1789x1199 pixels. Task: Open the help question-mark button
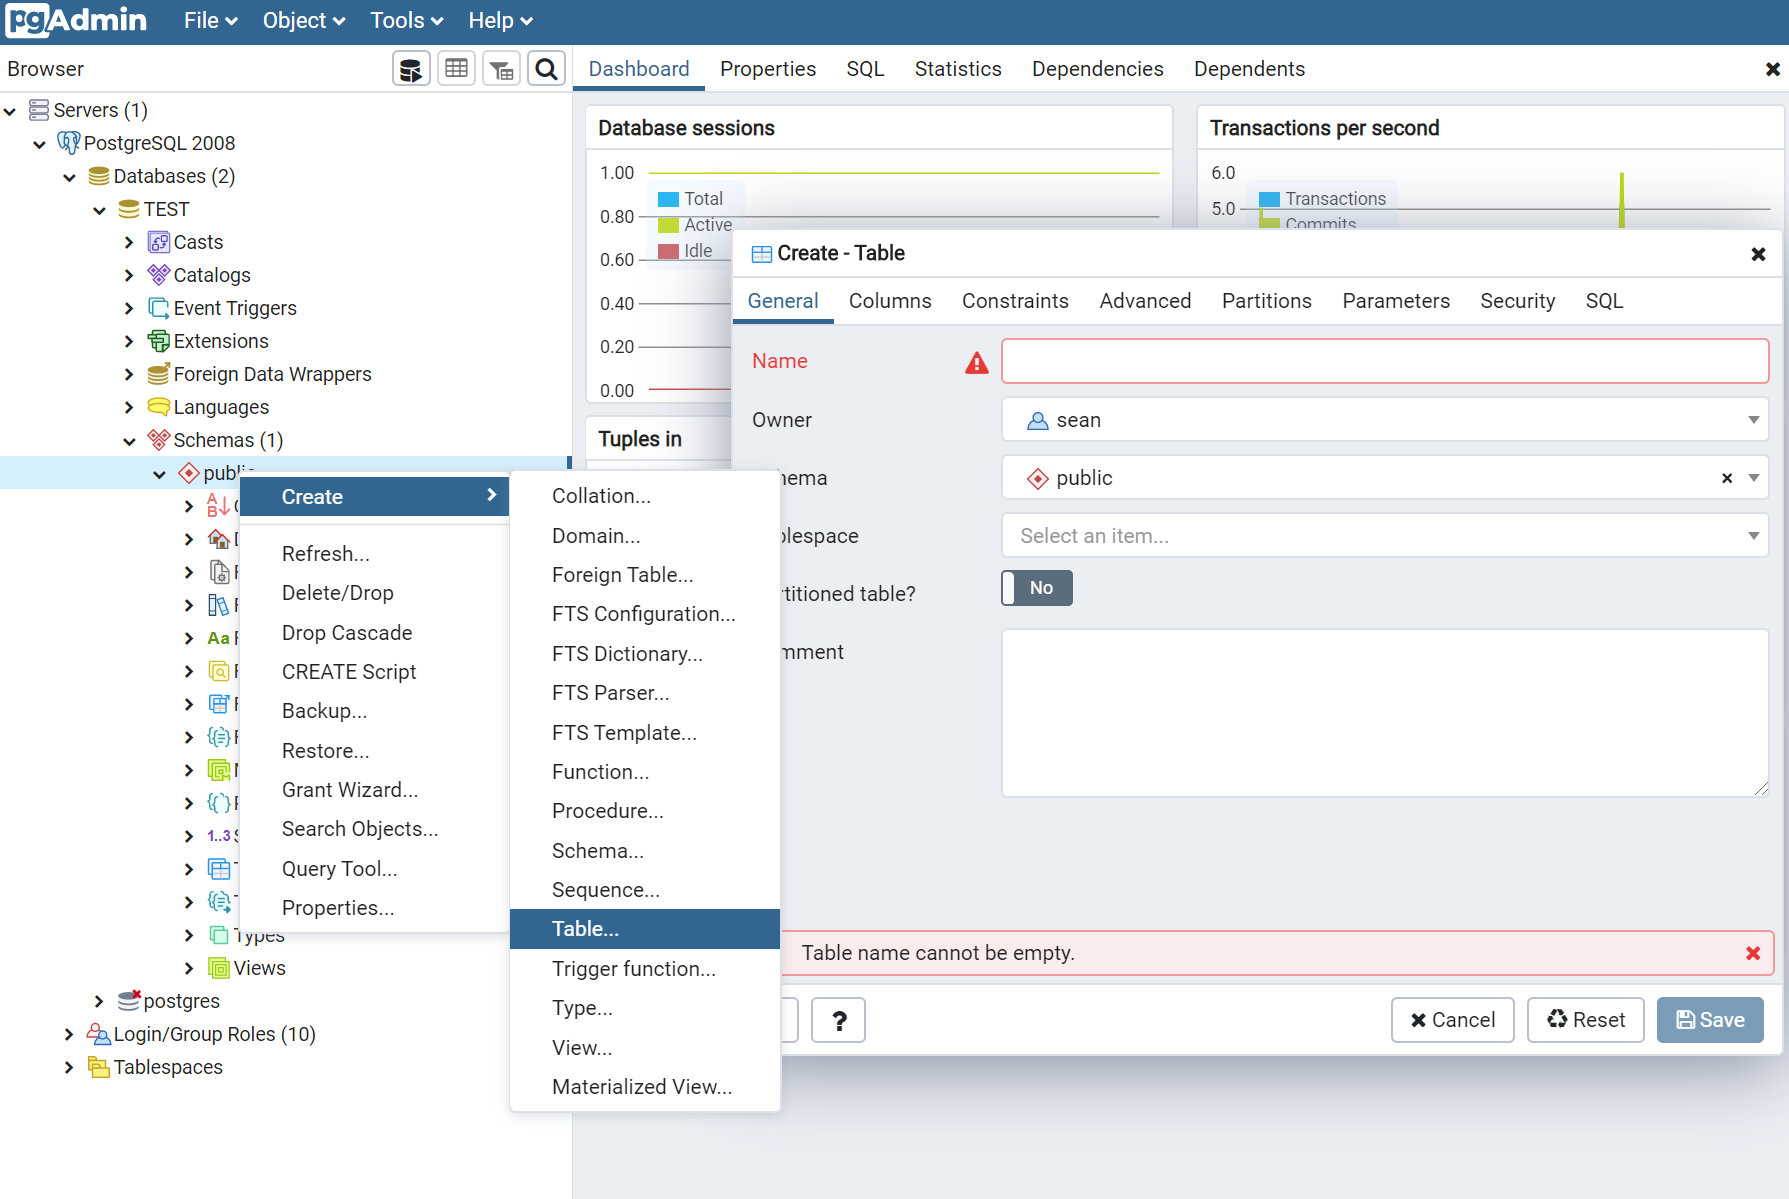(838, 1020)
